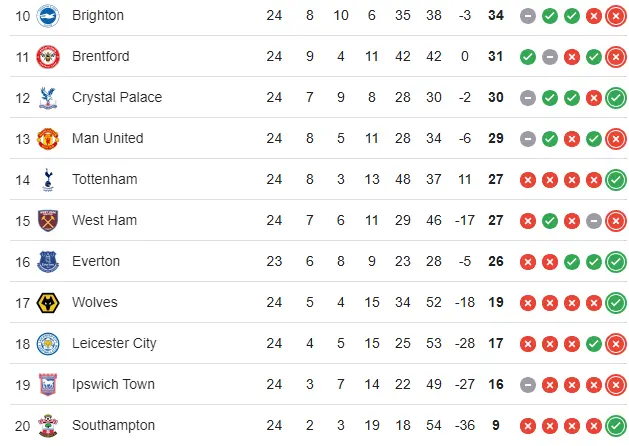Open the Leicester City team link
This screenshot has width=629, height=446.
point(114,343)
